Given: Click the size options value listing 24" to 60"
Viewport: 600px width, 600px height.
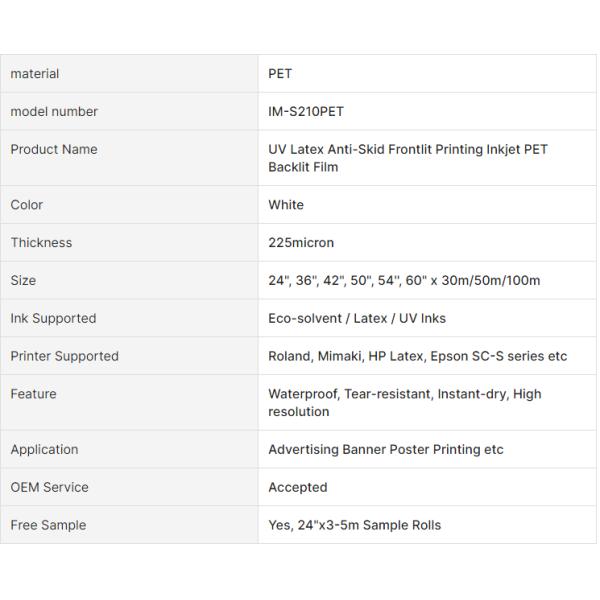Looking at the screenshot, I should (403, 281).
